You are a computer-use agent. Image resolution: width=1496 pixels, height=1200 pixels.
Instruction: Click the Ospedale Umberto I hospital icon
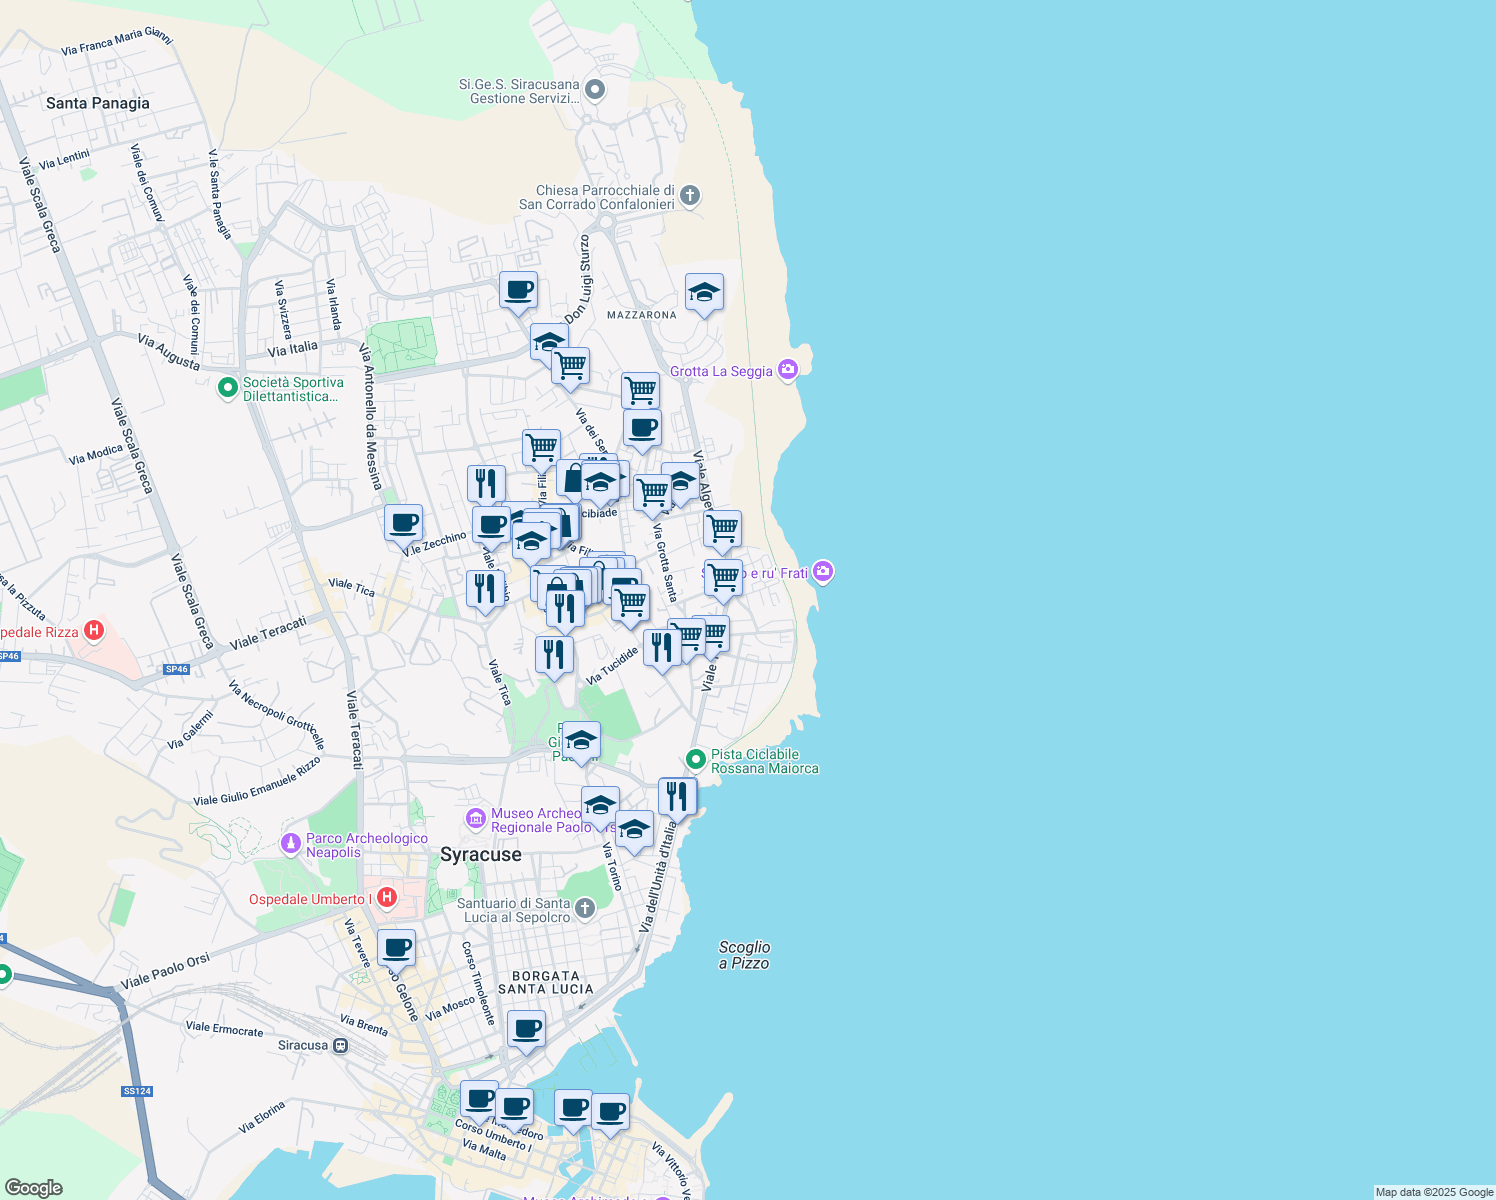(386, 897)
